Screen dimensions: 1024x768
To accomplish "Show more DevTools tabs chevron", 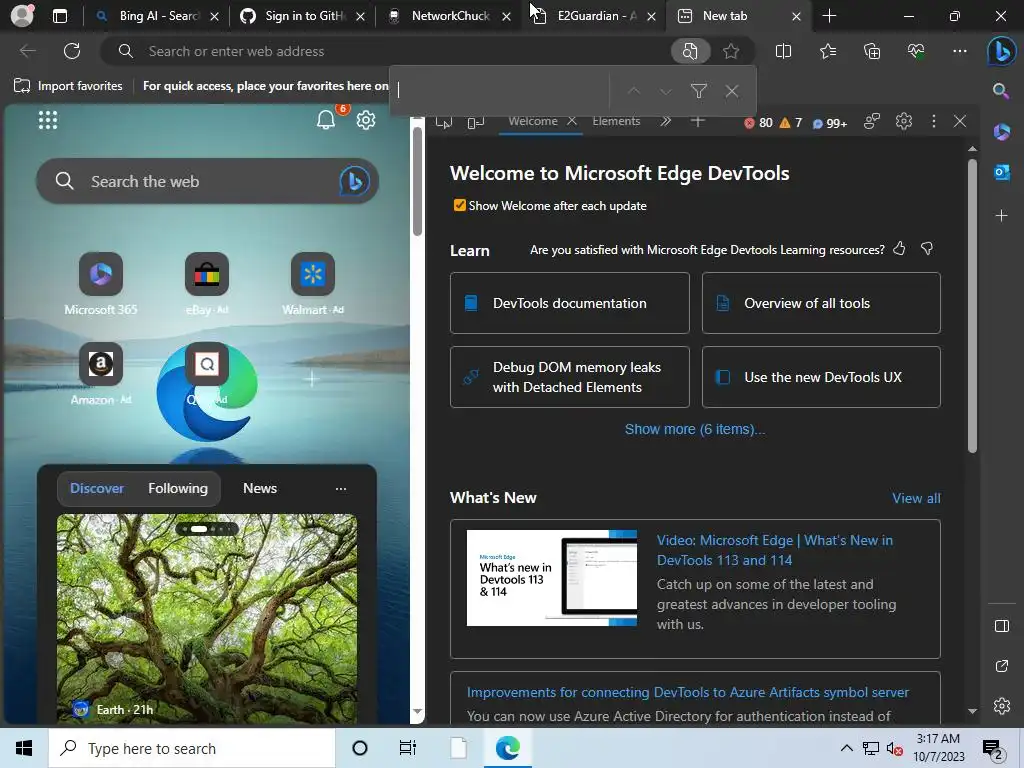I will 665,121.
